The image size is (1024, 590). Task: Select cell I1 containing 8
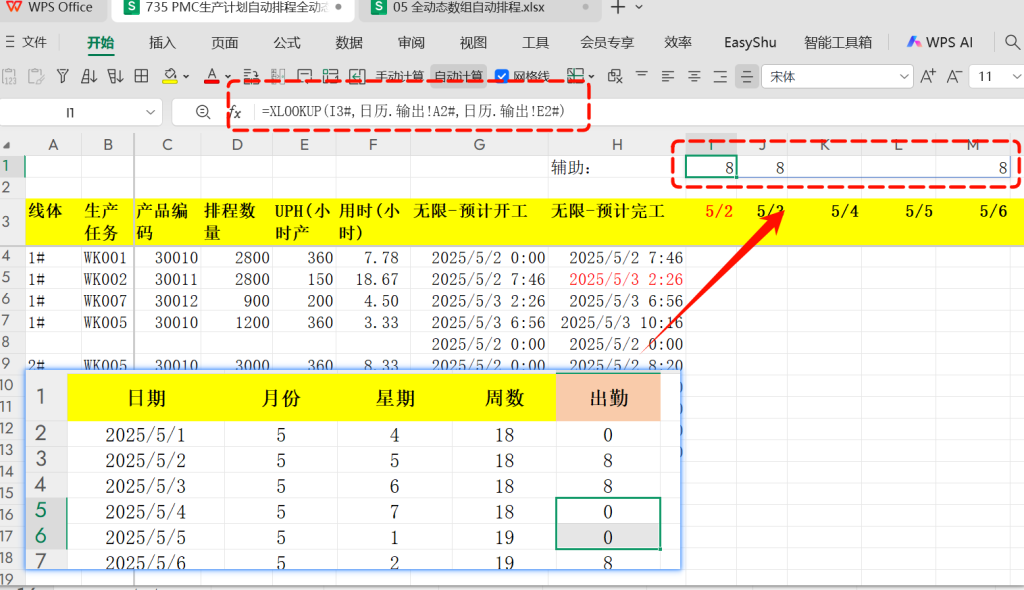[x=711, y=167]
